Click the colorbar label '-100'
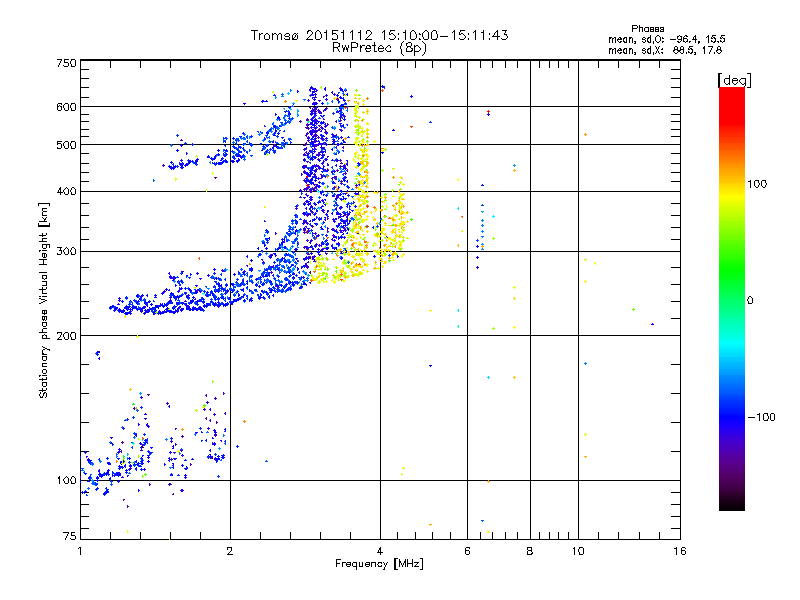Image resolution: width=800 pixels, height=600 pixels. (761, 417)
